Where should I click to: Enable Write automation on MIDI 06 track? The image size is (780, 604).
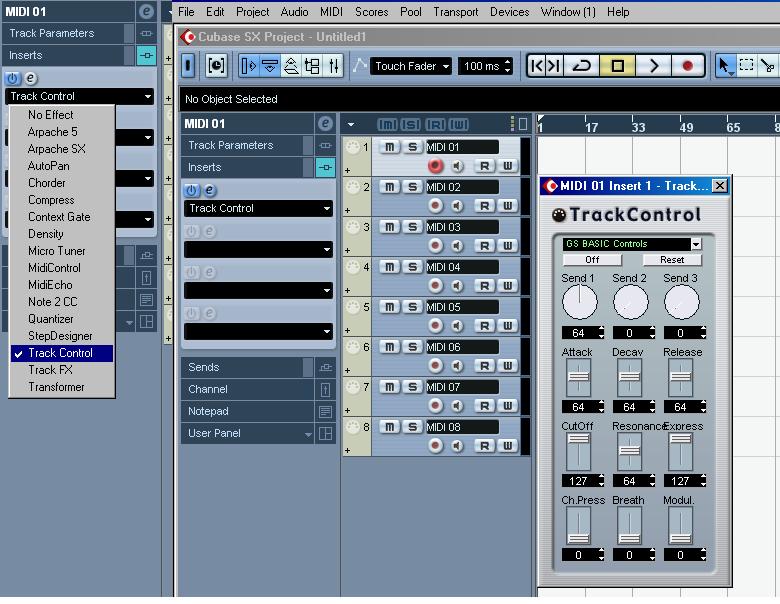click(x=507, y=366)
